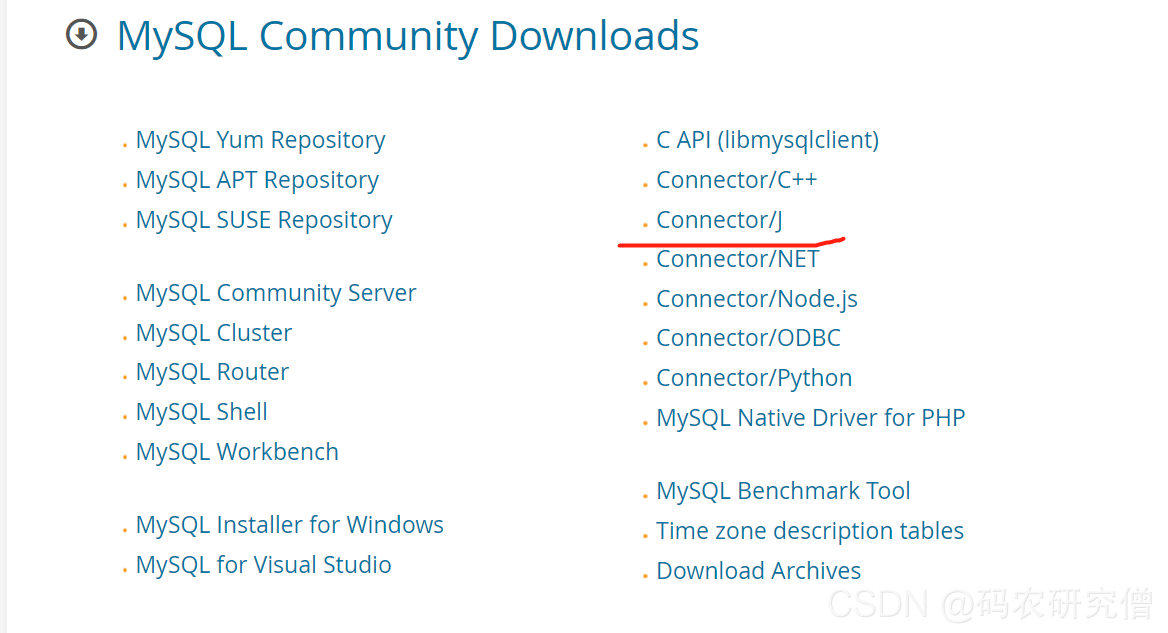Visit the Download Archives link
The image size is (1168, 633).
point(758,571)
